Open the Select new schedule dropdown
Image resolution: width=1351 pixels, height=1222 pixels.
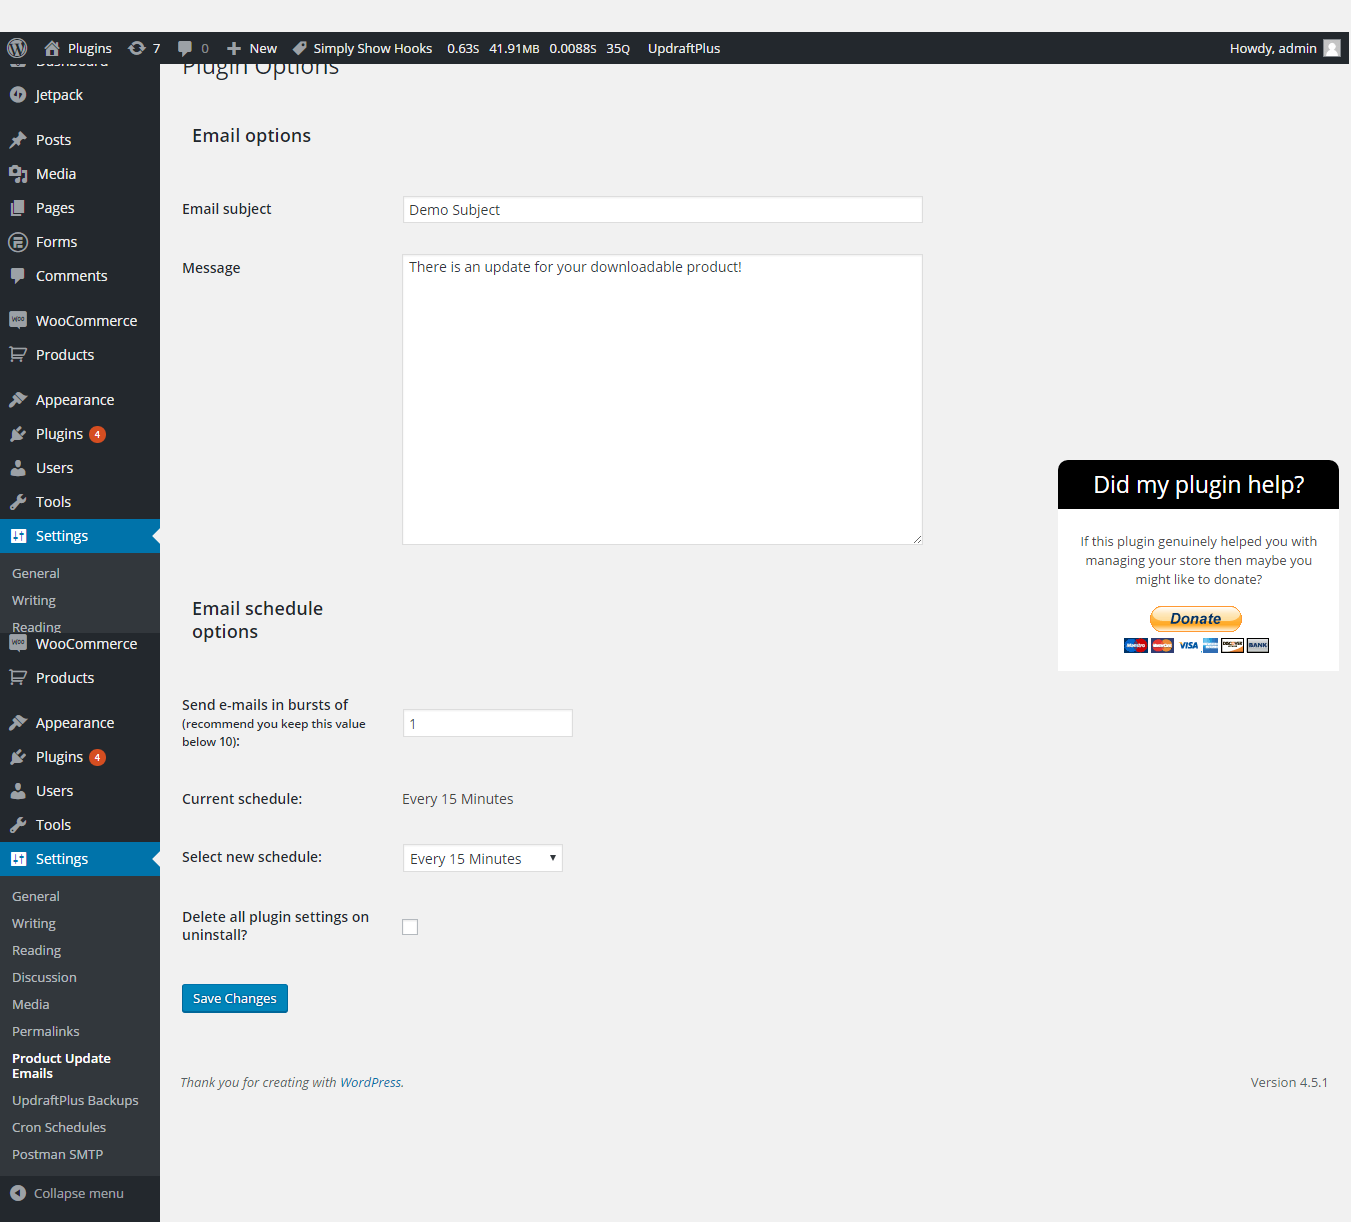click(483, 858)
